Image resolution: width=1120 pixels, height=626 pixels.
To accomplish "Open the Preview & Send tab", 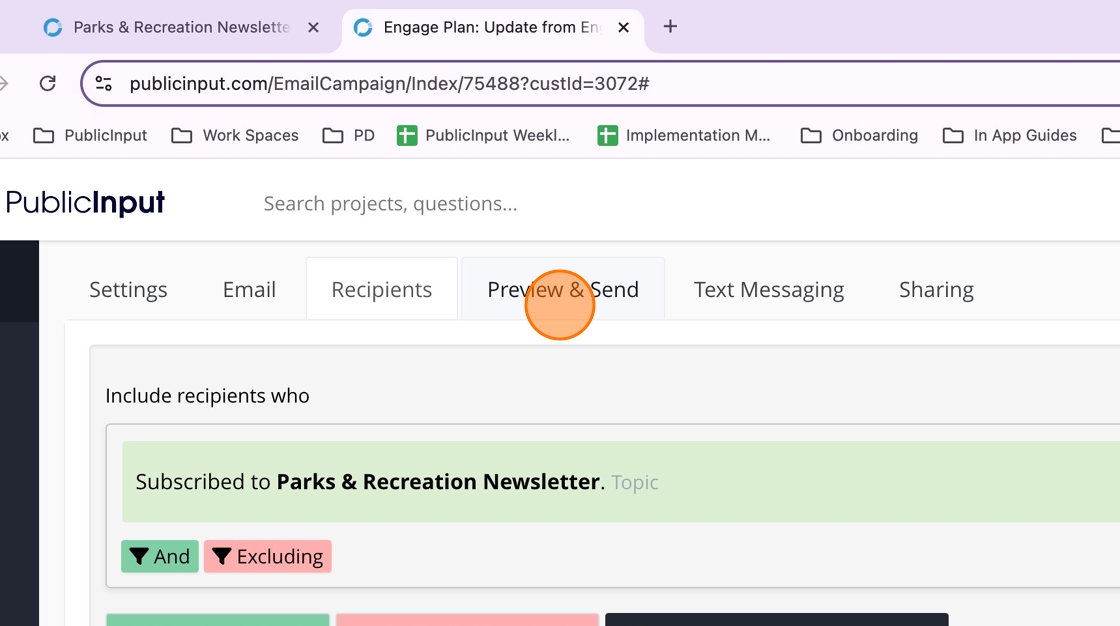I will pos(563,290).
